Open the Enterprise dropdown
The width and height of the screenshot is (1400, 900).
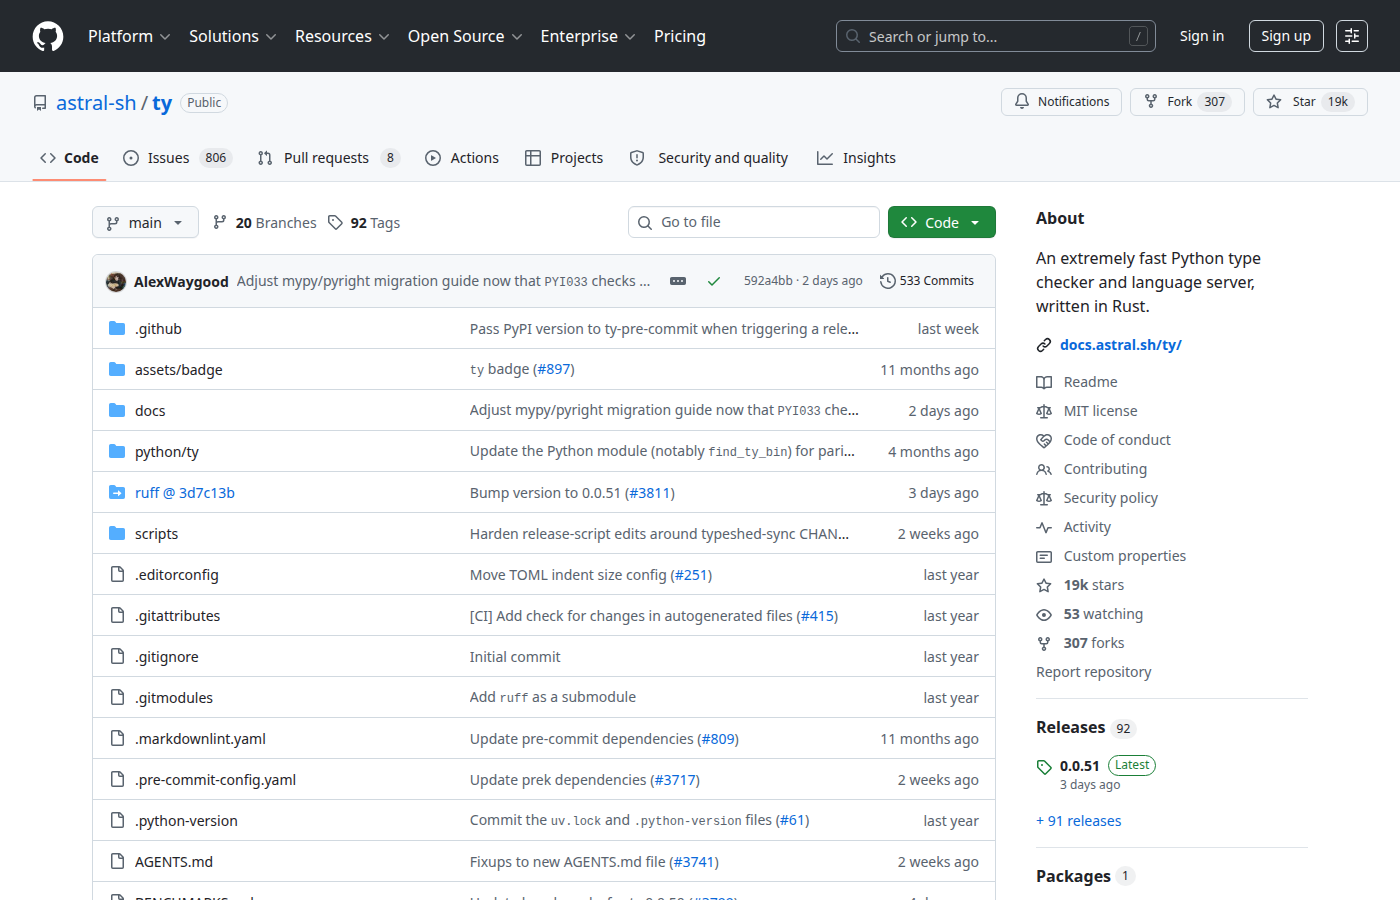click(x=588, y=36)
